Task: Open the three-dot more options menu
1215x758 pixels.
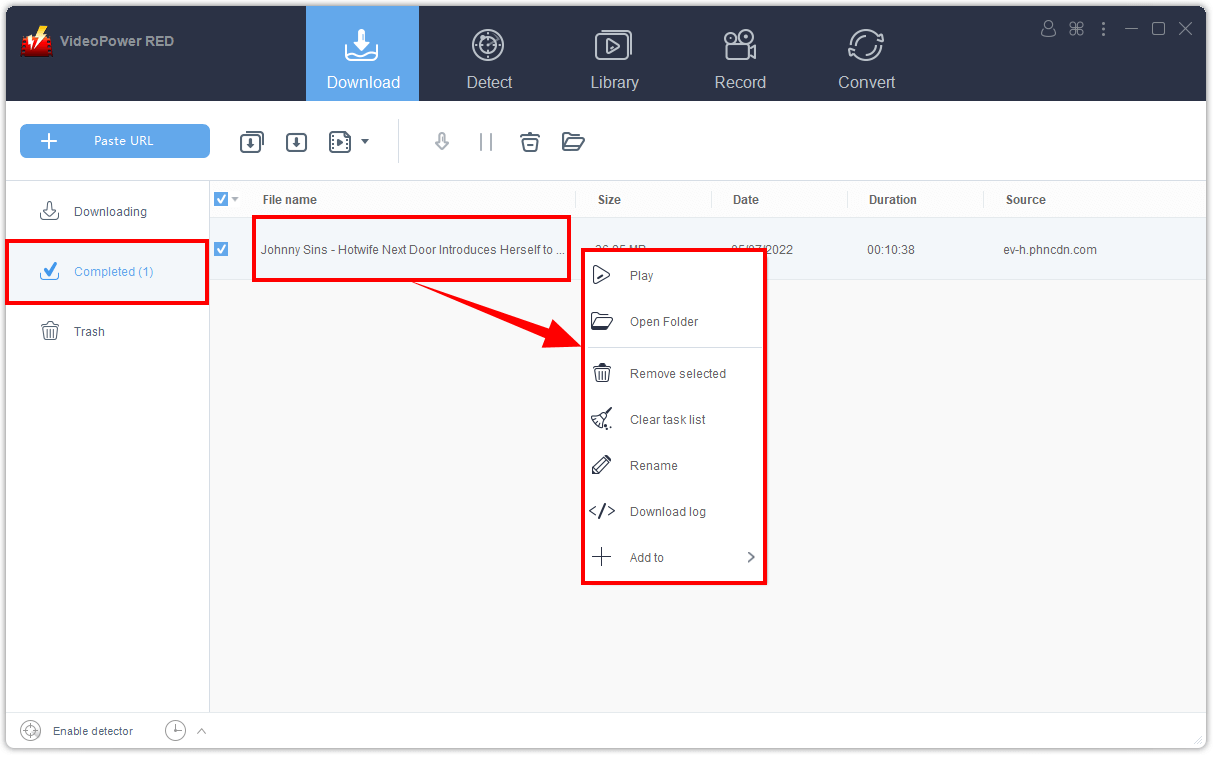Action: [1103, 29]
